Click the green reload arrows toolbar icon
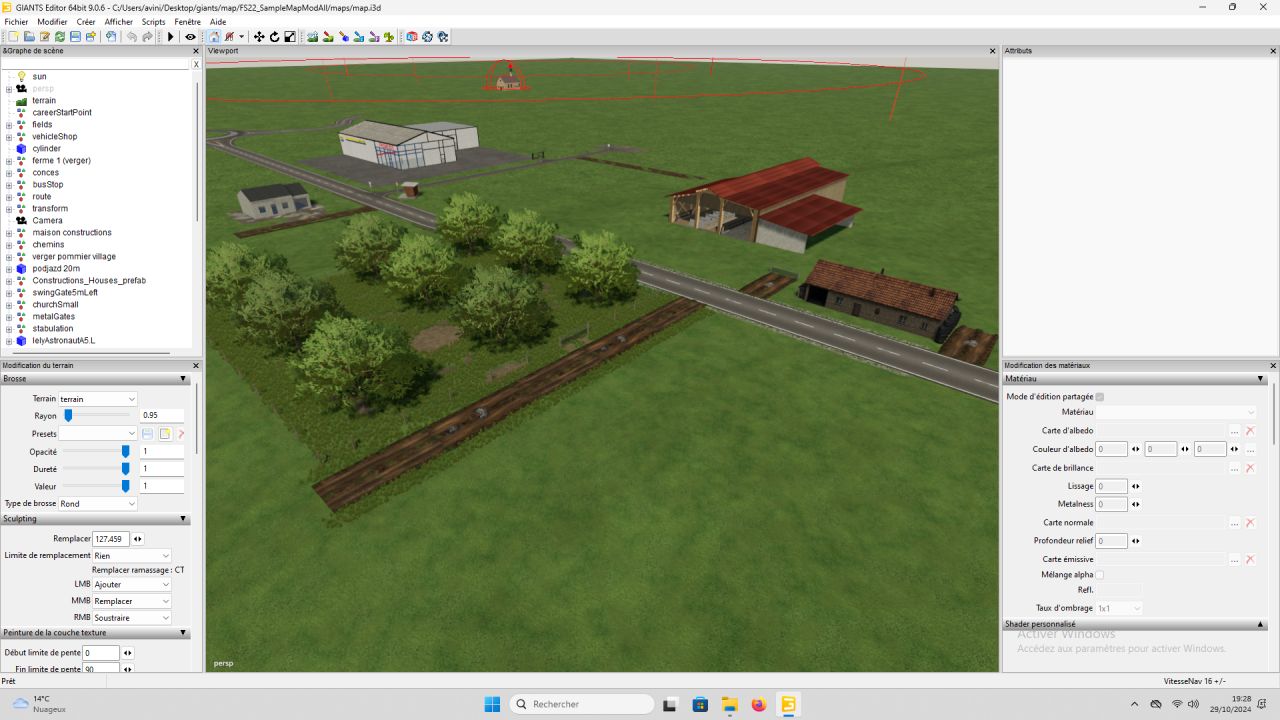 tap(60, 37)
